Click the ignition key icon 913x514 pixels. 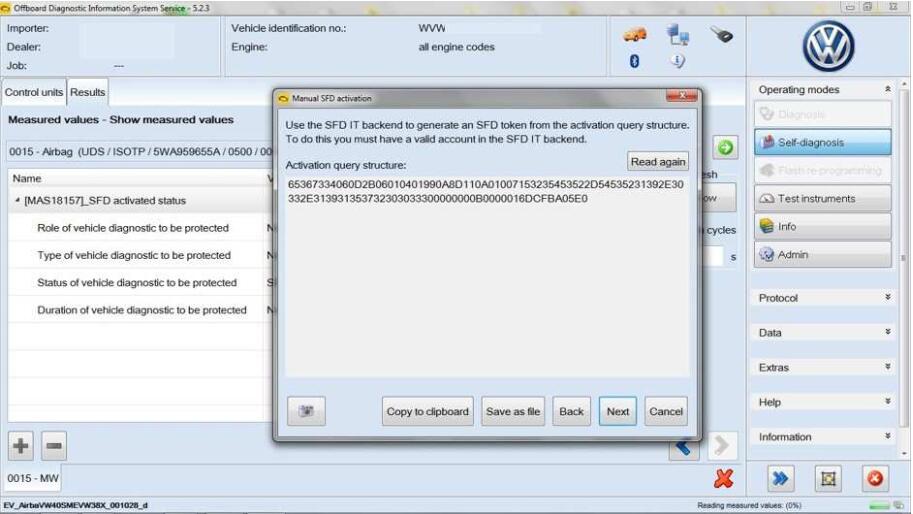[x=721, y=35]
